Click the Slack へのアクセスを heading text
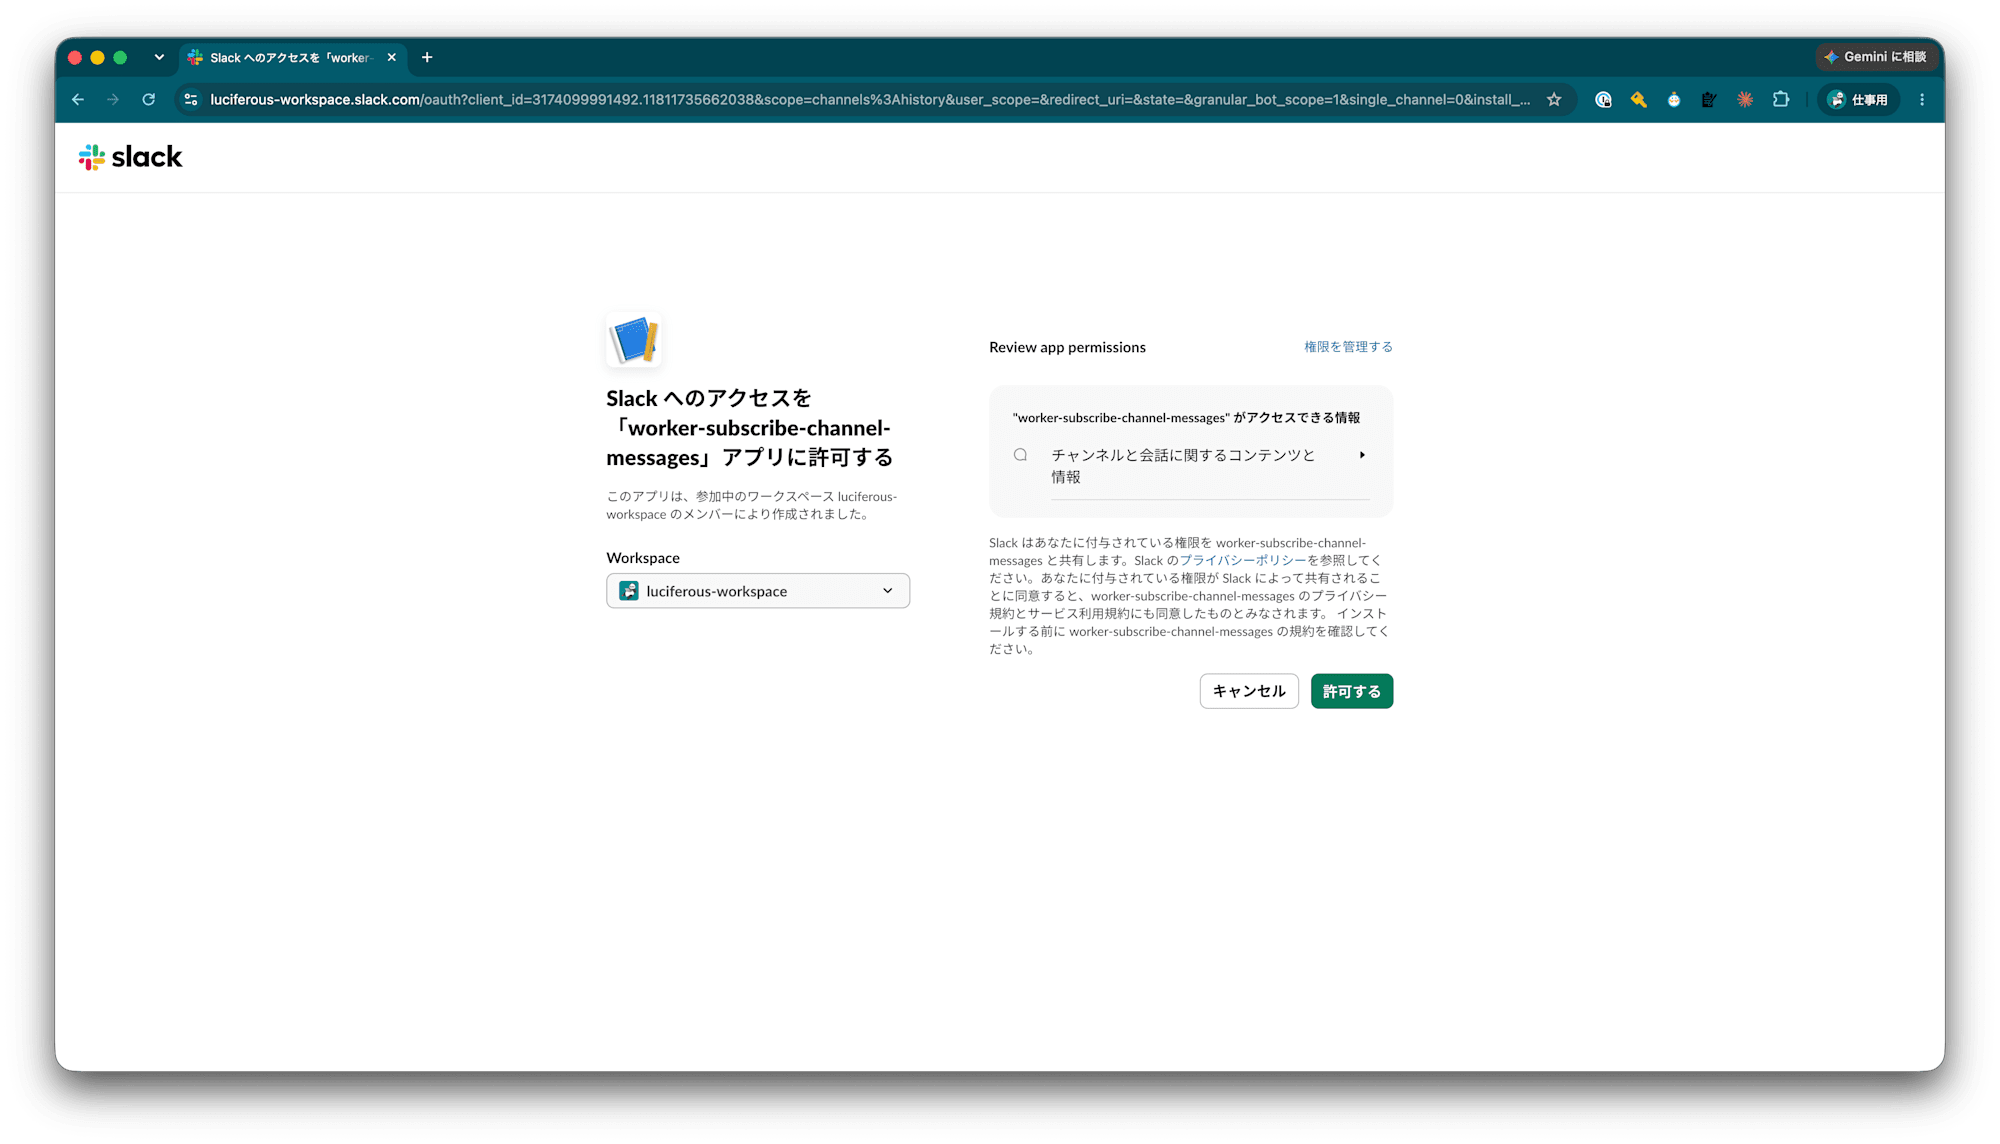Screen dimensions: 2000x1144 click(x=749, y=428)
